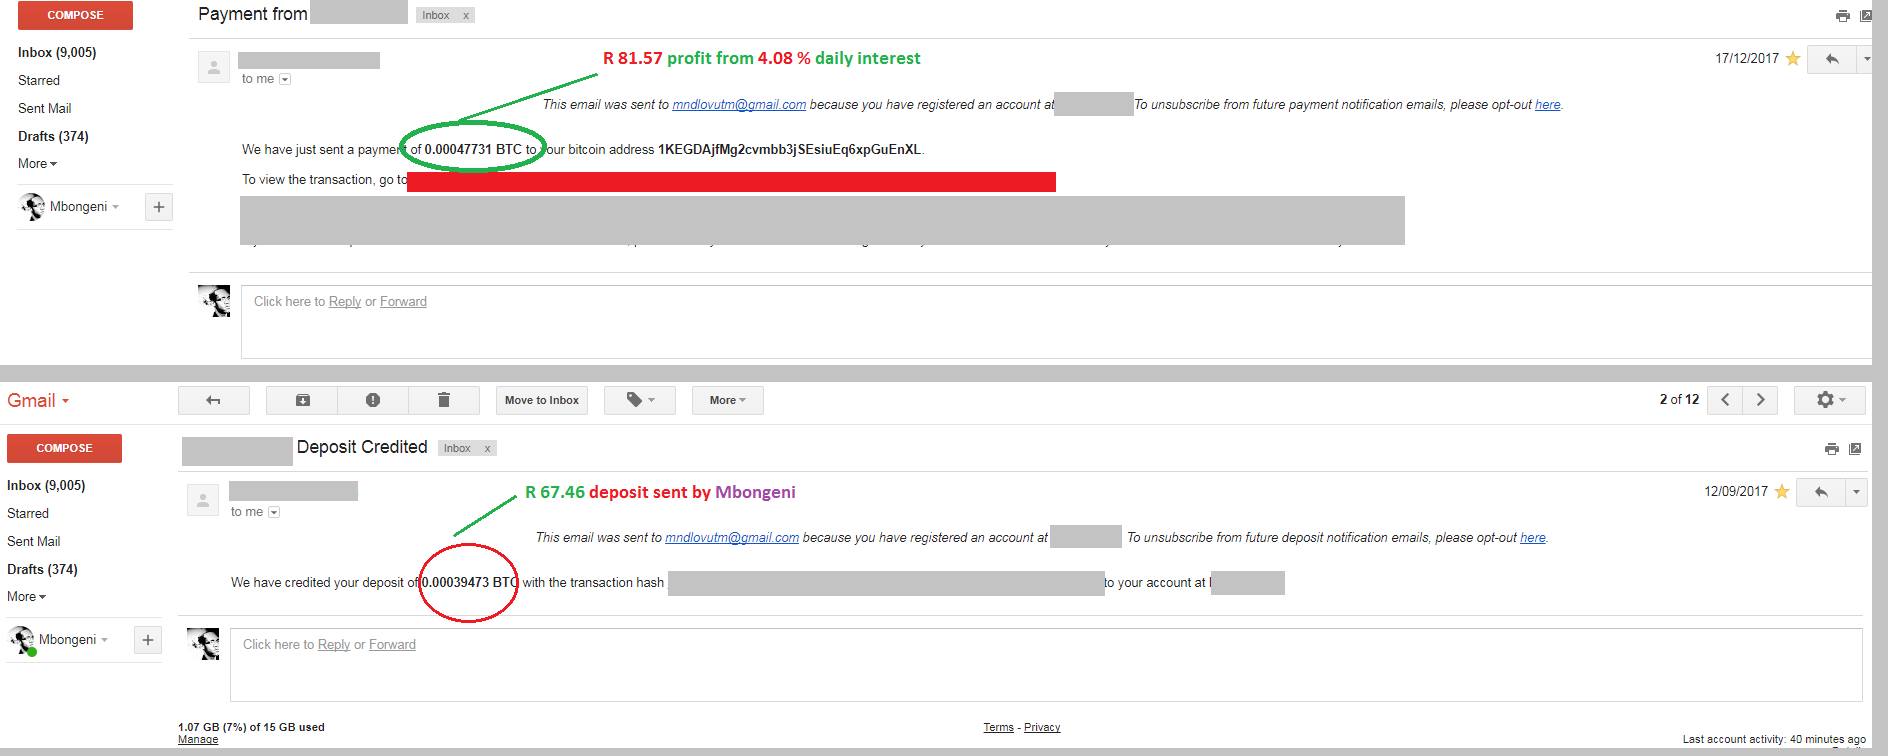Image resolution: width=1888 pixels, height=756 pixels.
Task: Open the More toolbar dropdown
Action: pos(728,400)
